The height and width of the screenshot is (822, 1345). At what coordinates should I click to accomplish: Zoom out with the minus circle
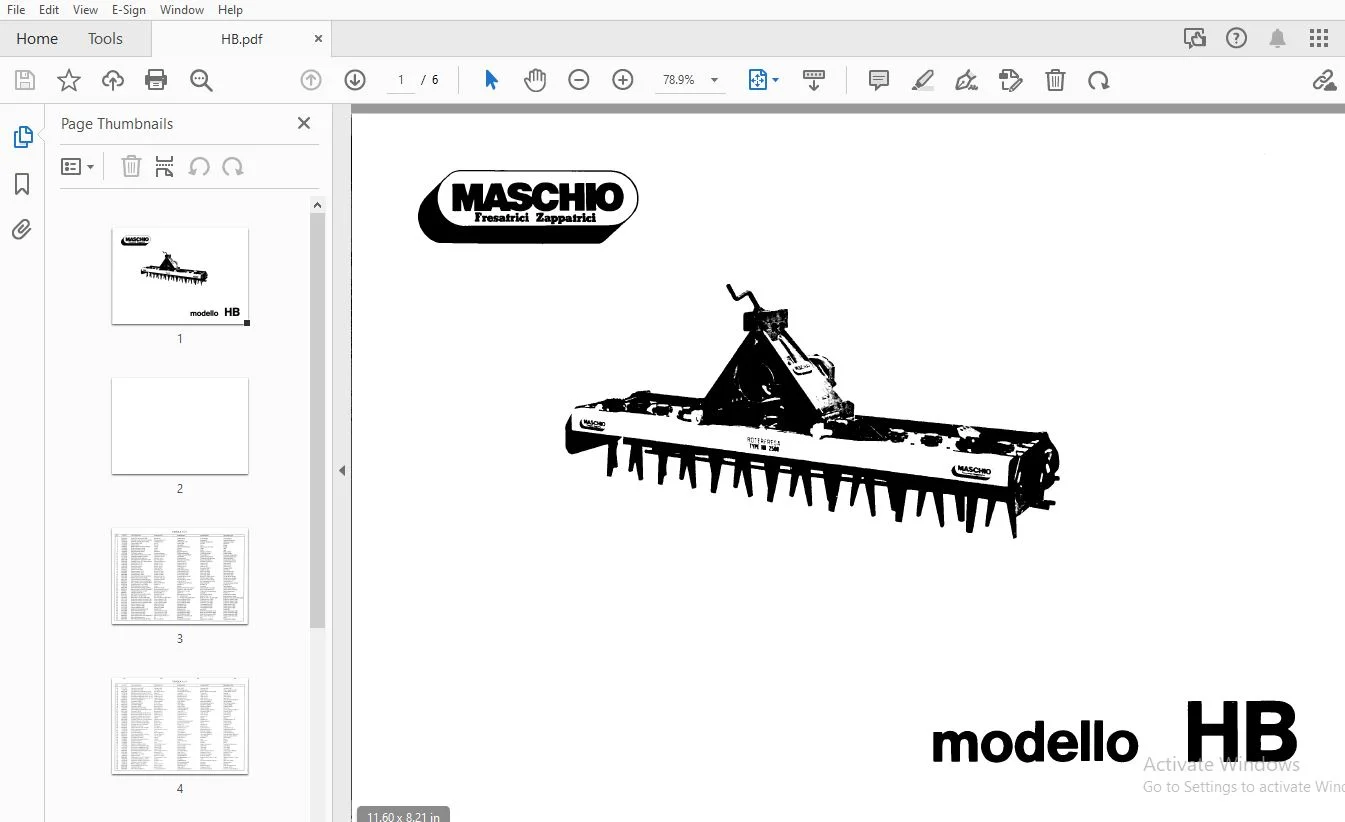[579, 80]
